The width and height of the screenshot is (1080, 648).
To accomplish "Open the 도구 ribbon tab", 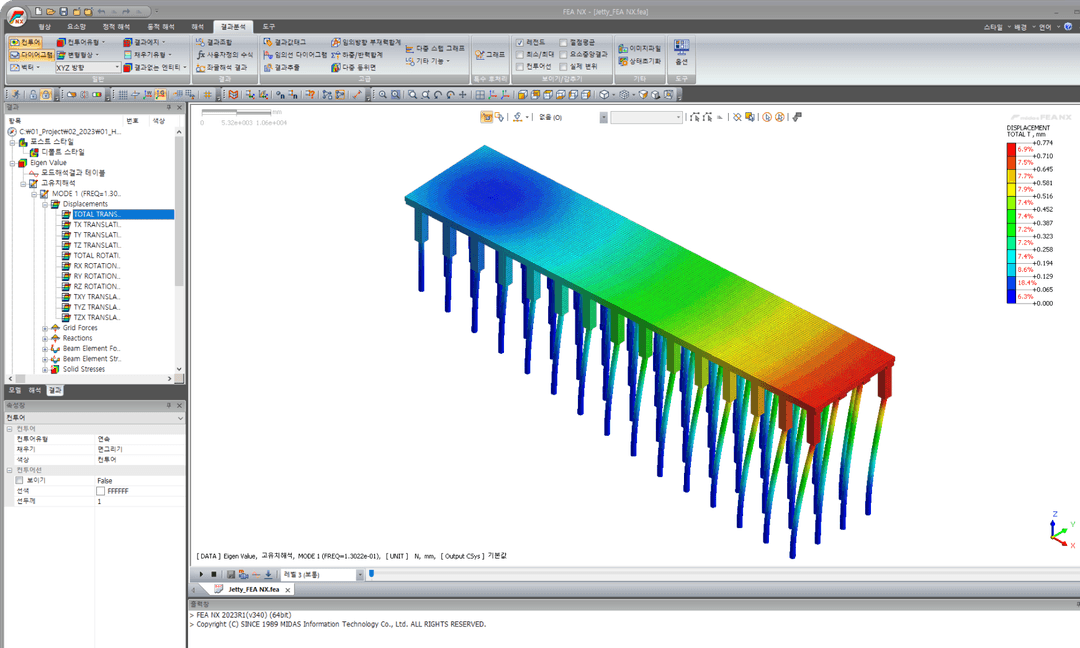I will [x=269, y=27].
